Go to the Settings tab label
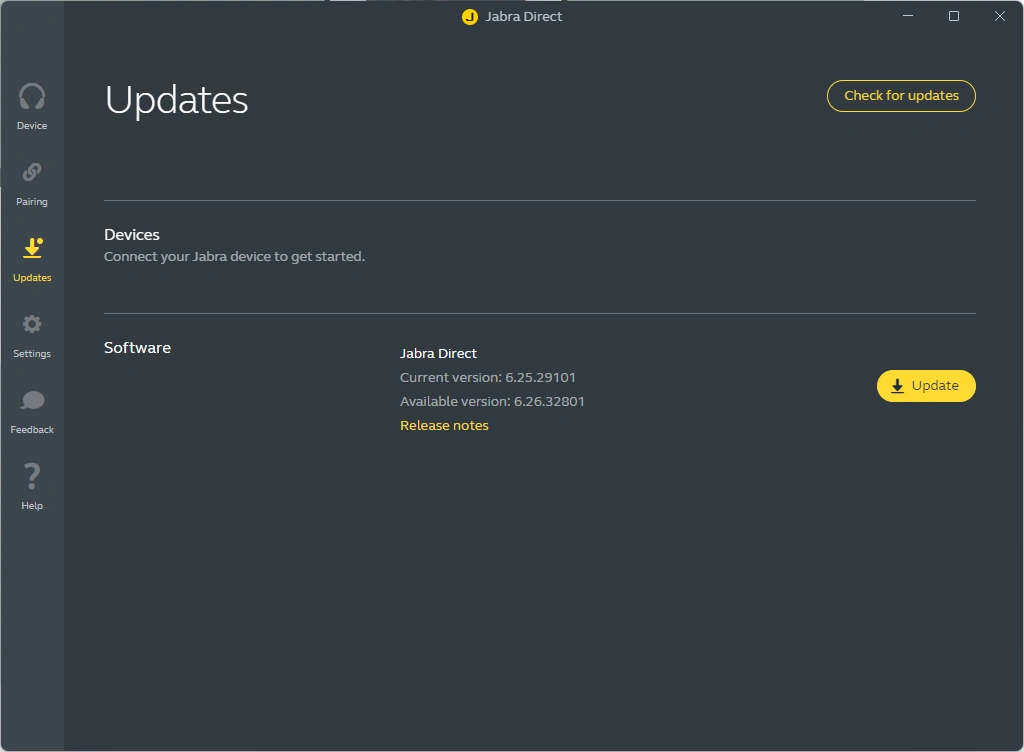The image size is (1024, 752). [32, 354]
